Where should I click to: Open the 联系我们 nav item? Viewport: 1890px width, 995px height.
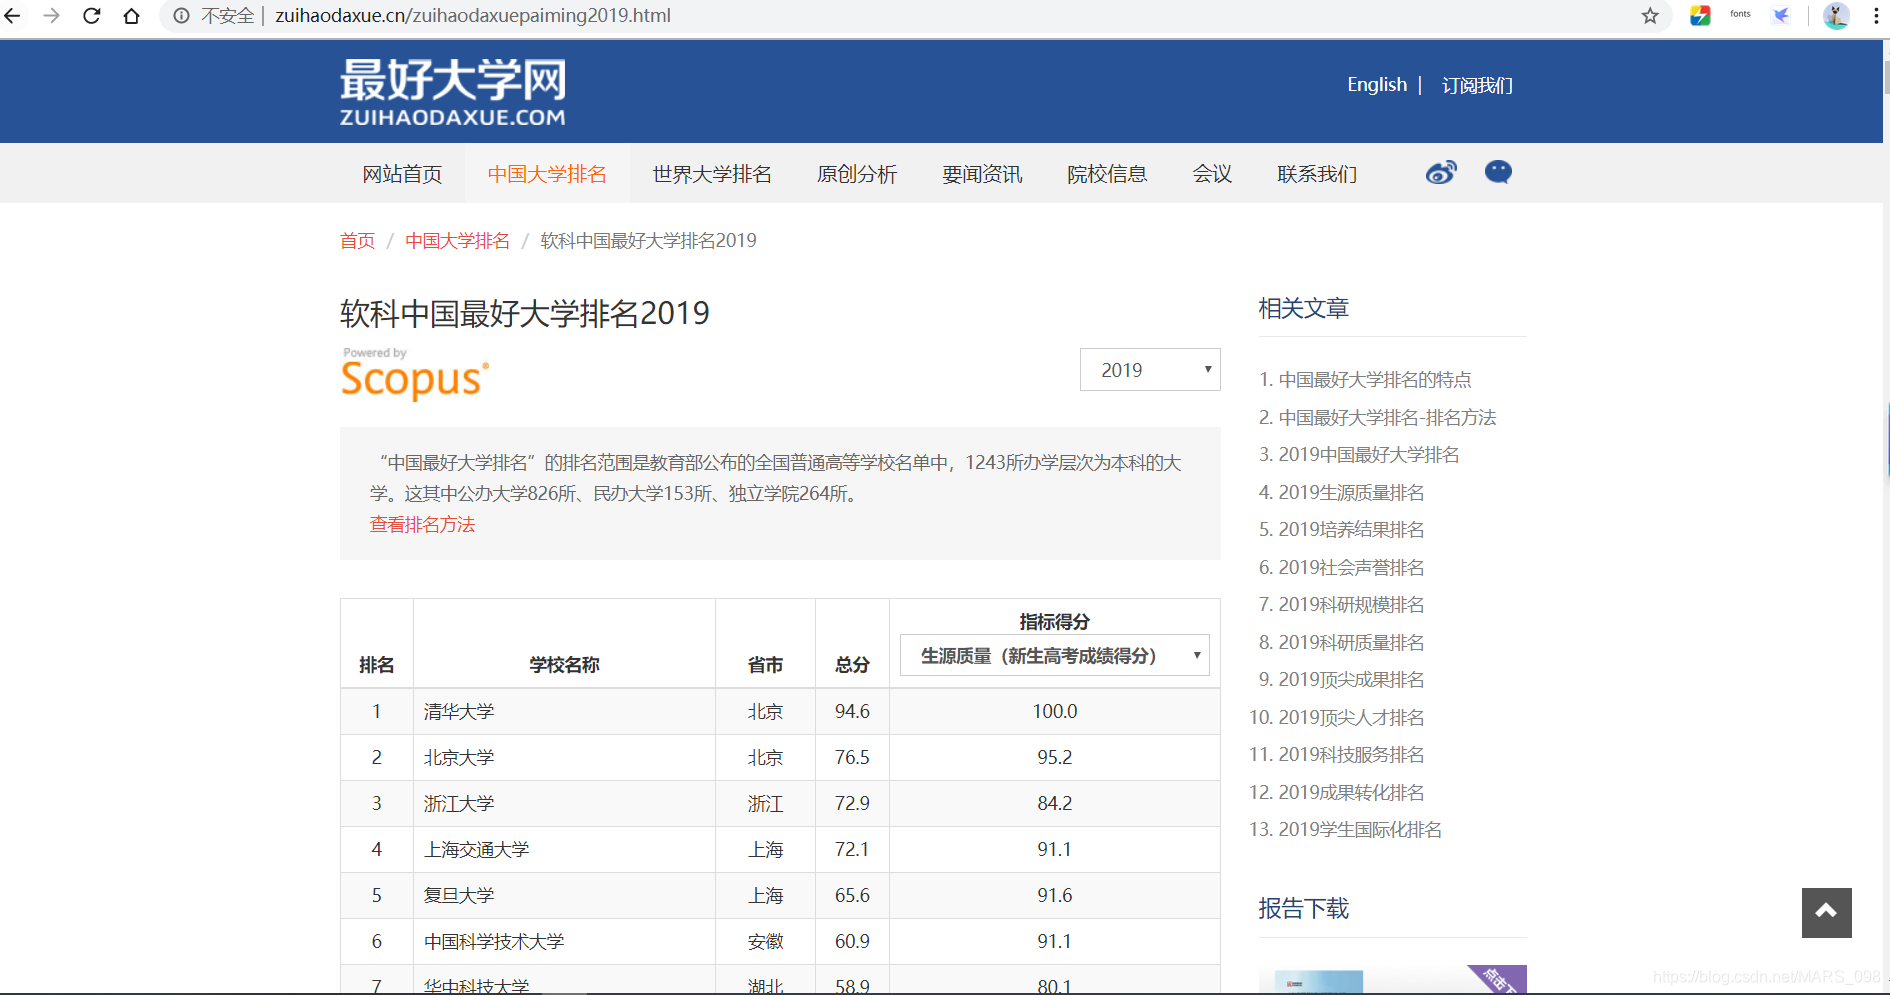coord(1317,174)
